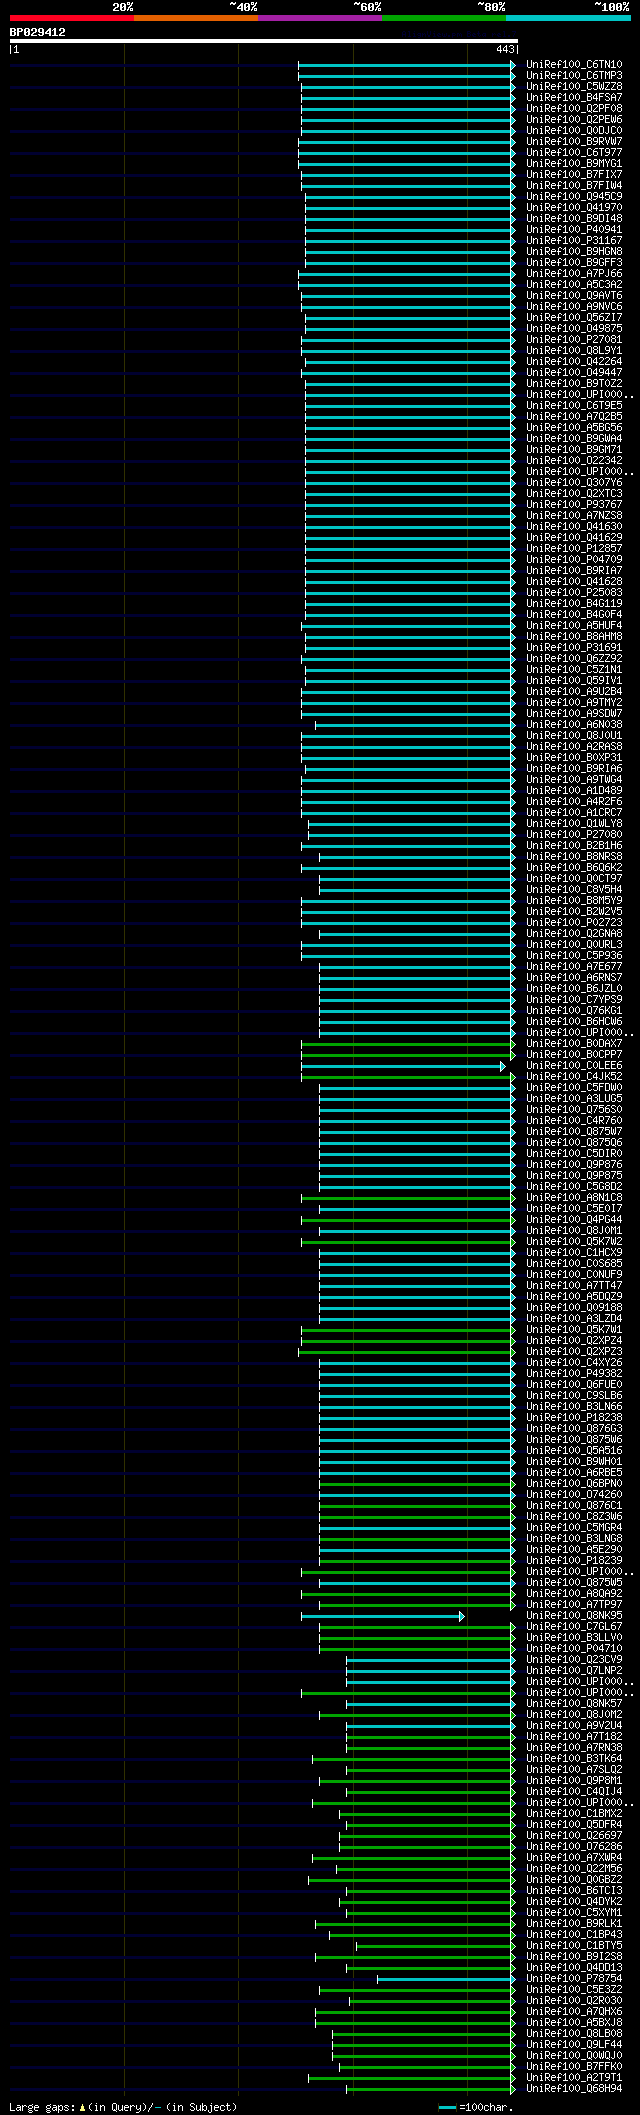Screen dimensions: 640x2115
Task: Select the UniRef100_P18238 label
Action: (574, 1418)
